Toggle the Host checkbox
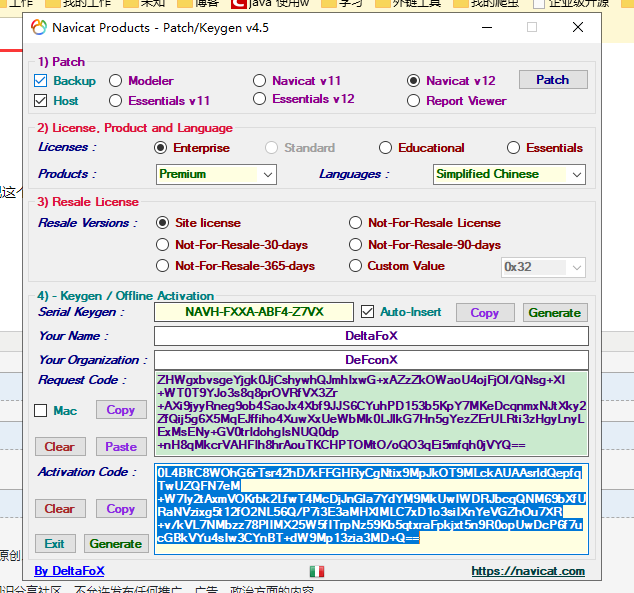634x593 pixels. (x=40, y=100)
